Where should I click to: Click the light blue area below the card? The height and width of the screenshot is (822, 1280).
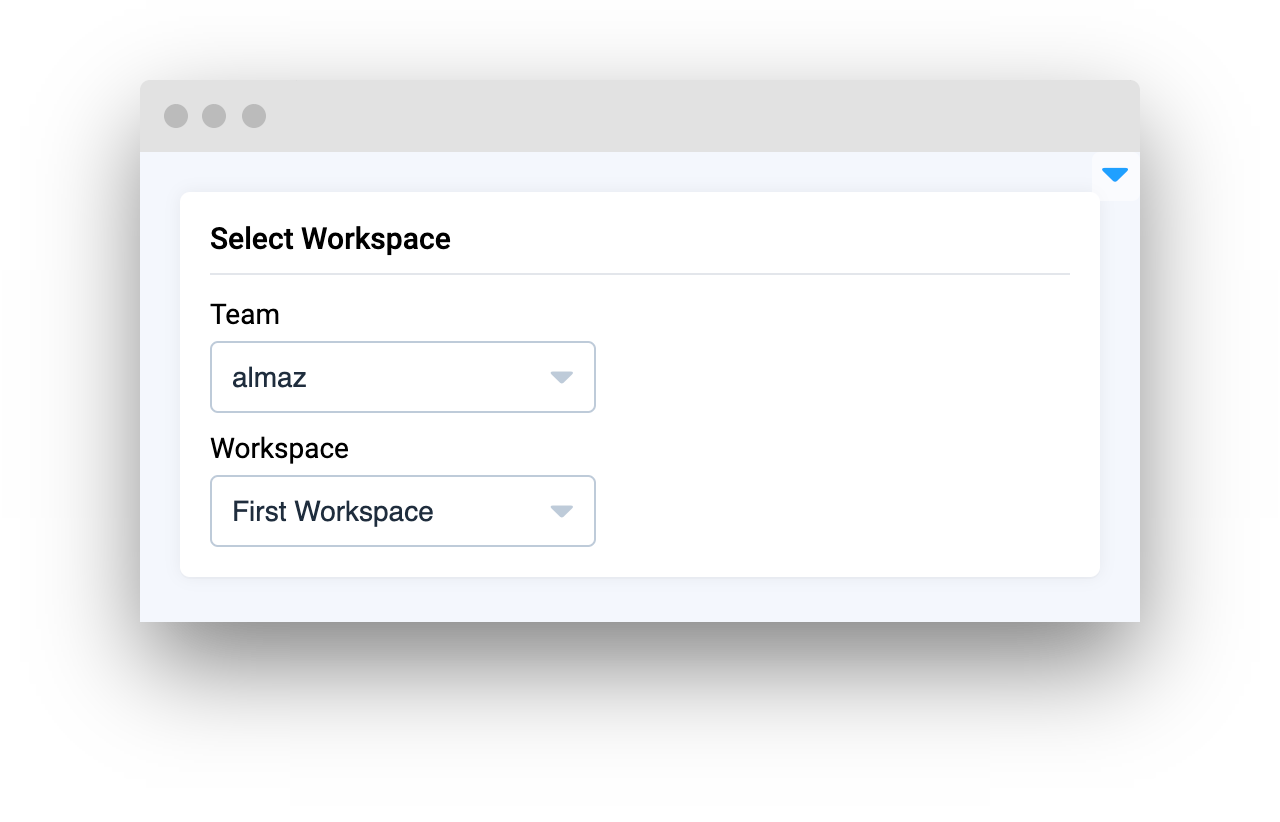pos(640,600)
